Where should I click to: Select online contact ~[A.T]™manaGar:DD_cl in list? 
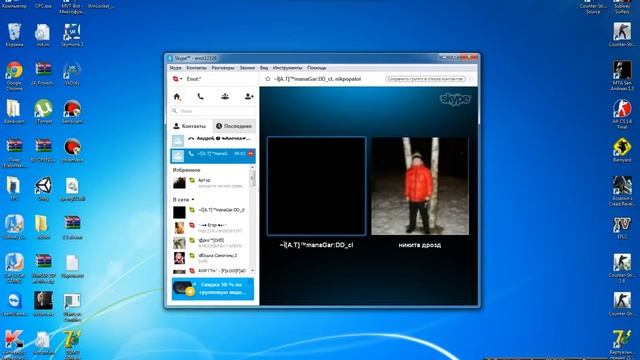point(210,212)
